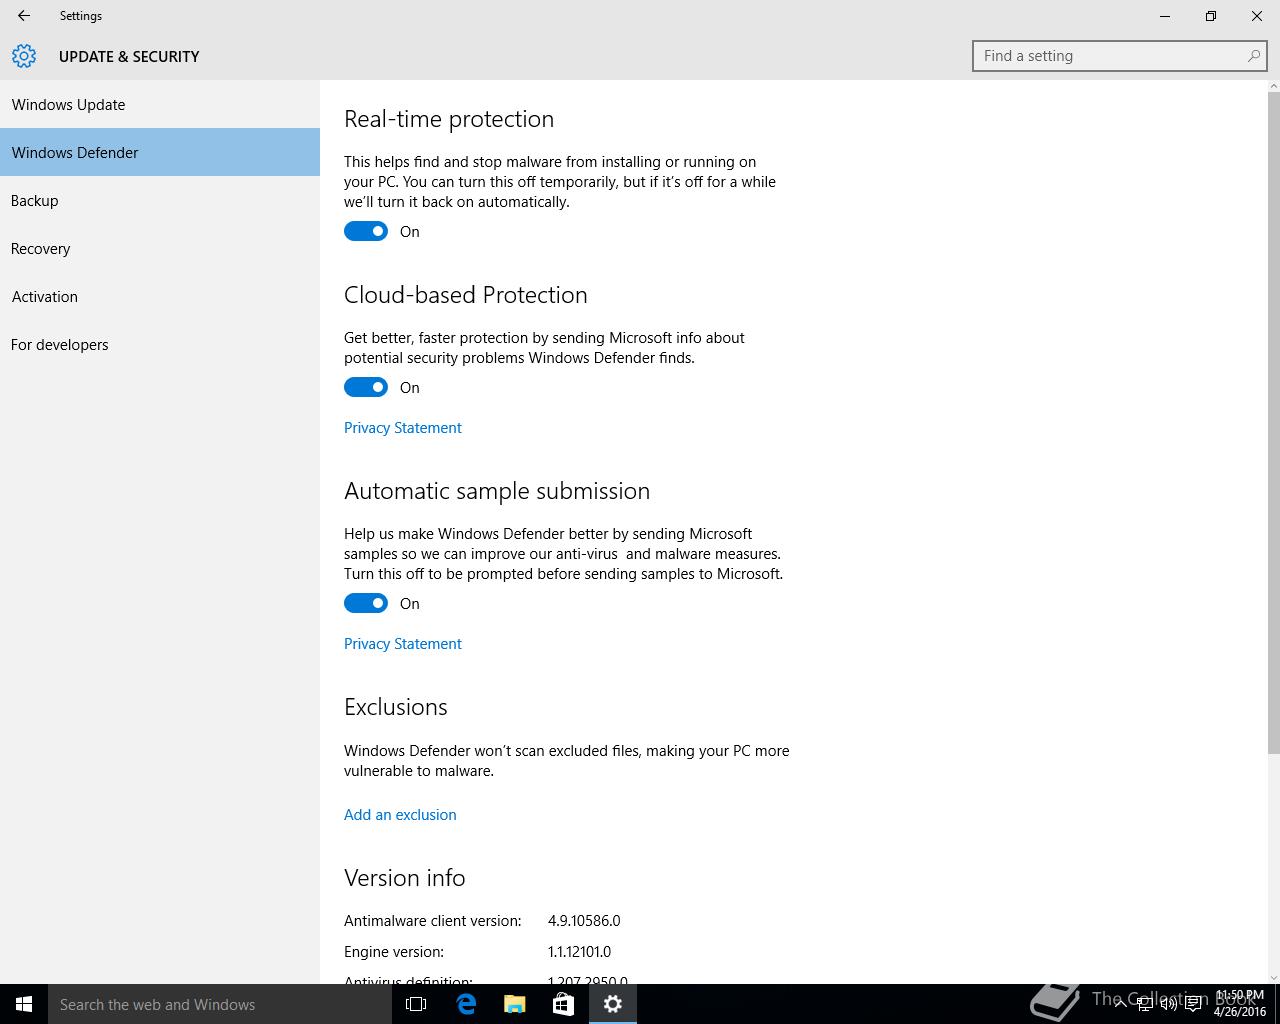Click the Exclusions heading
The width and height of the screenshot is (1280, 1024).
(396, 707)
